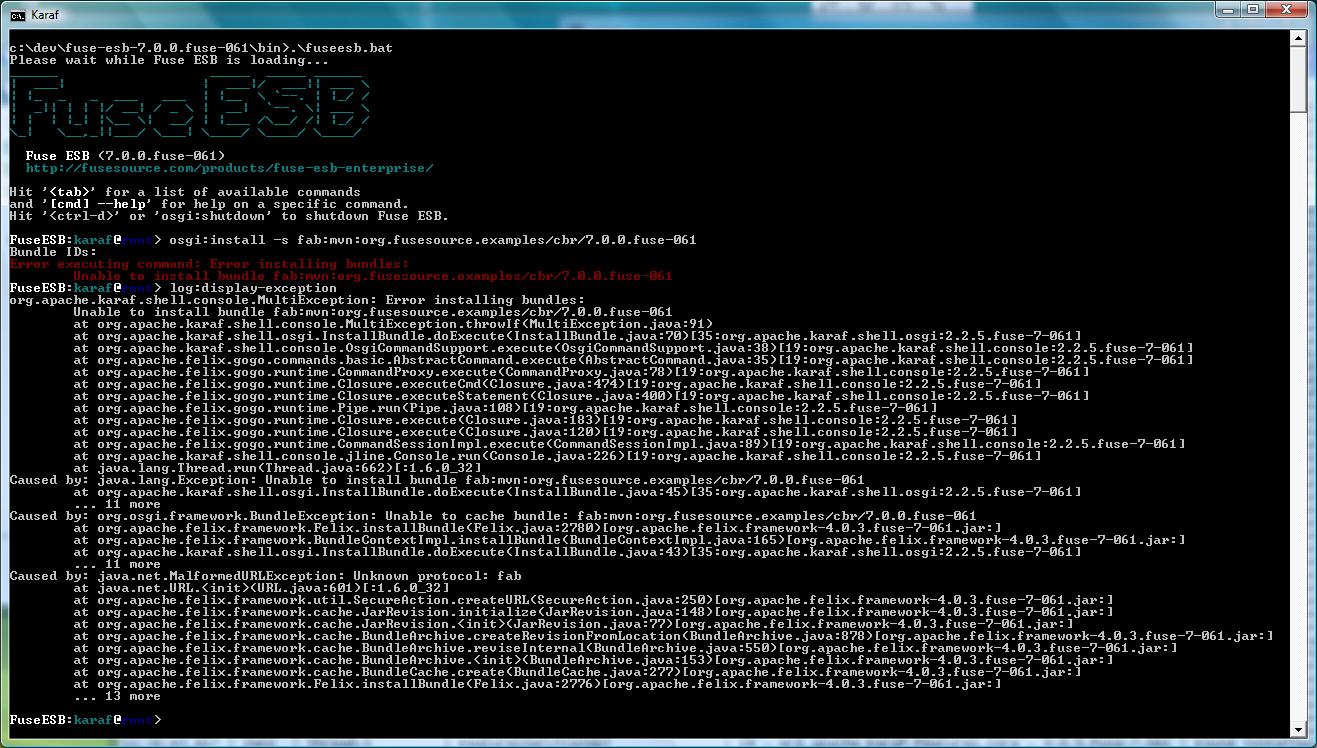Screen dimensions: 1317x748
Task: Click the 'MalformedURLException: Unknown protocol: fab' line
Action: pos(265,576)
